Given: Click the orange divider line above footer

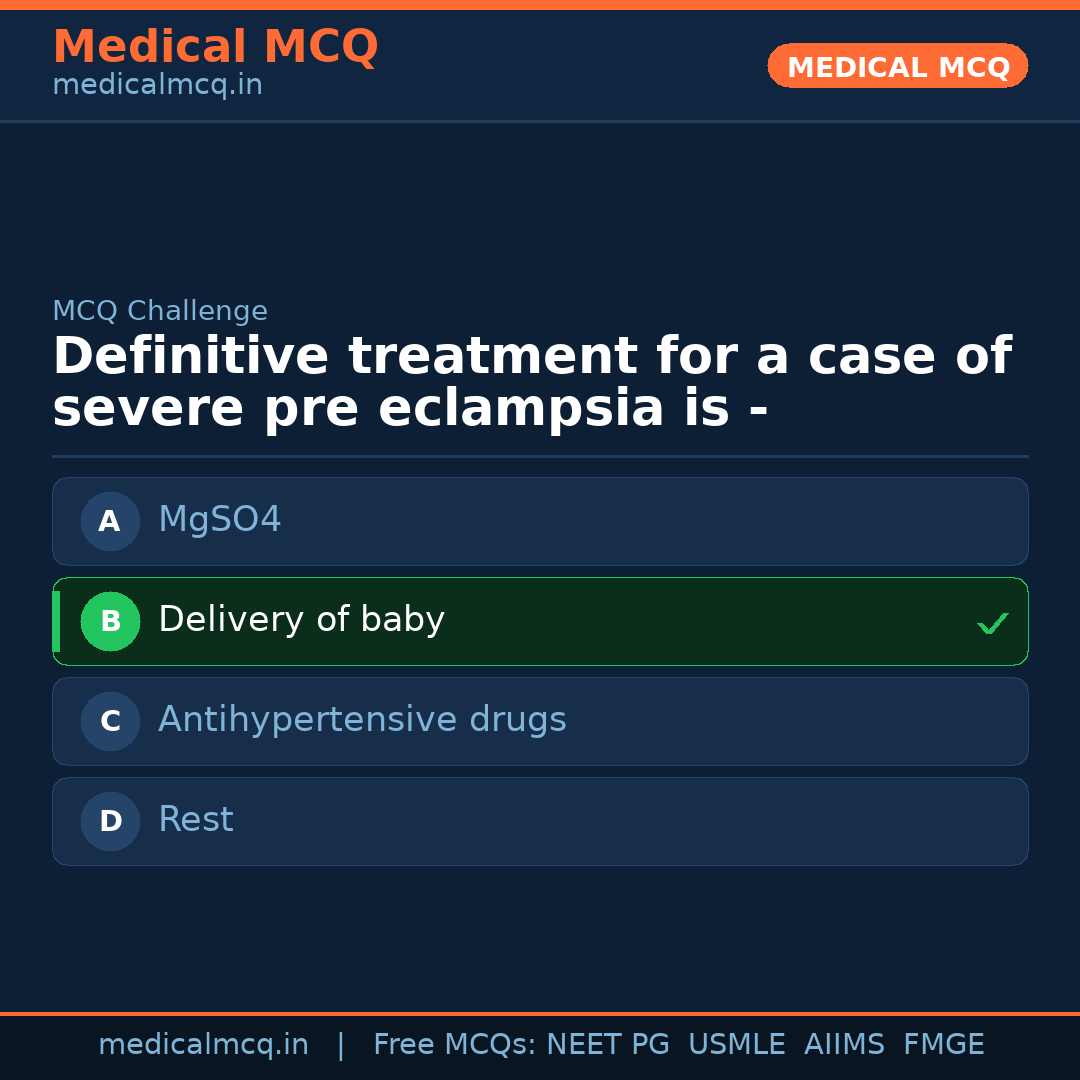Looking at the screenshot, I should [x=540, y=1012].
